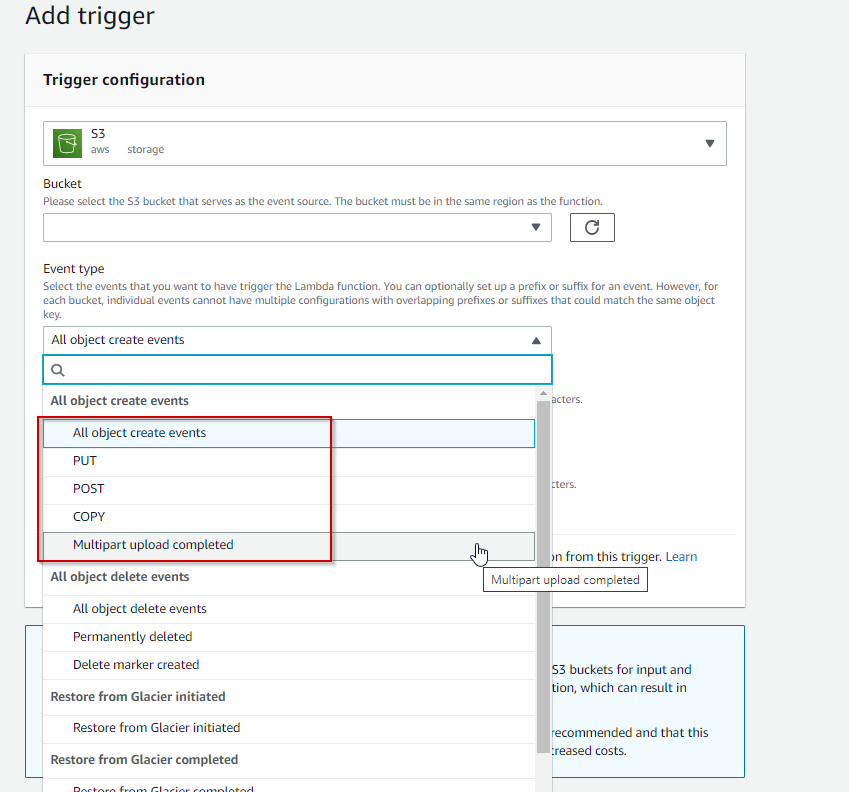849x792 pixels.
Task: Refresh the bucket list
Action: coord(592,227)
